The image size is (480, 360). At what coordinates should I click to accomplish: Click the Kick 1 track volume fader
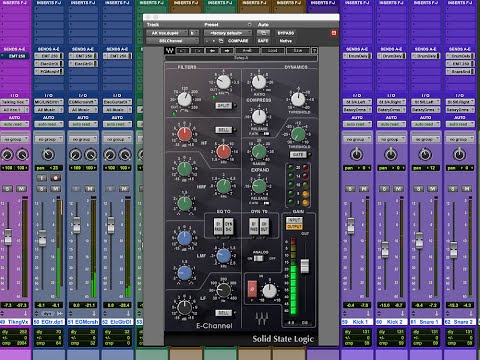(x=351, y=226)
